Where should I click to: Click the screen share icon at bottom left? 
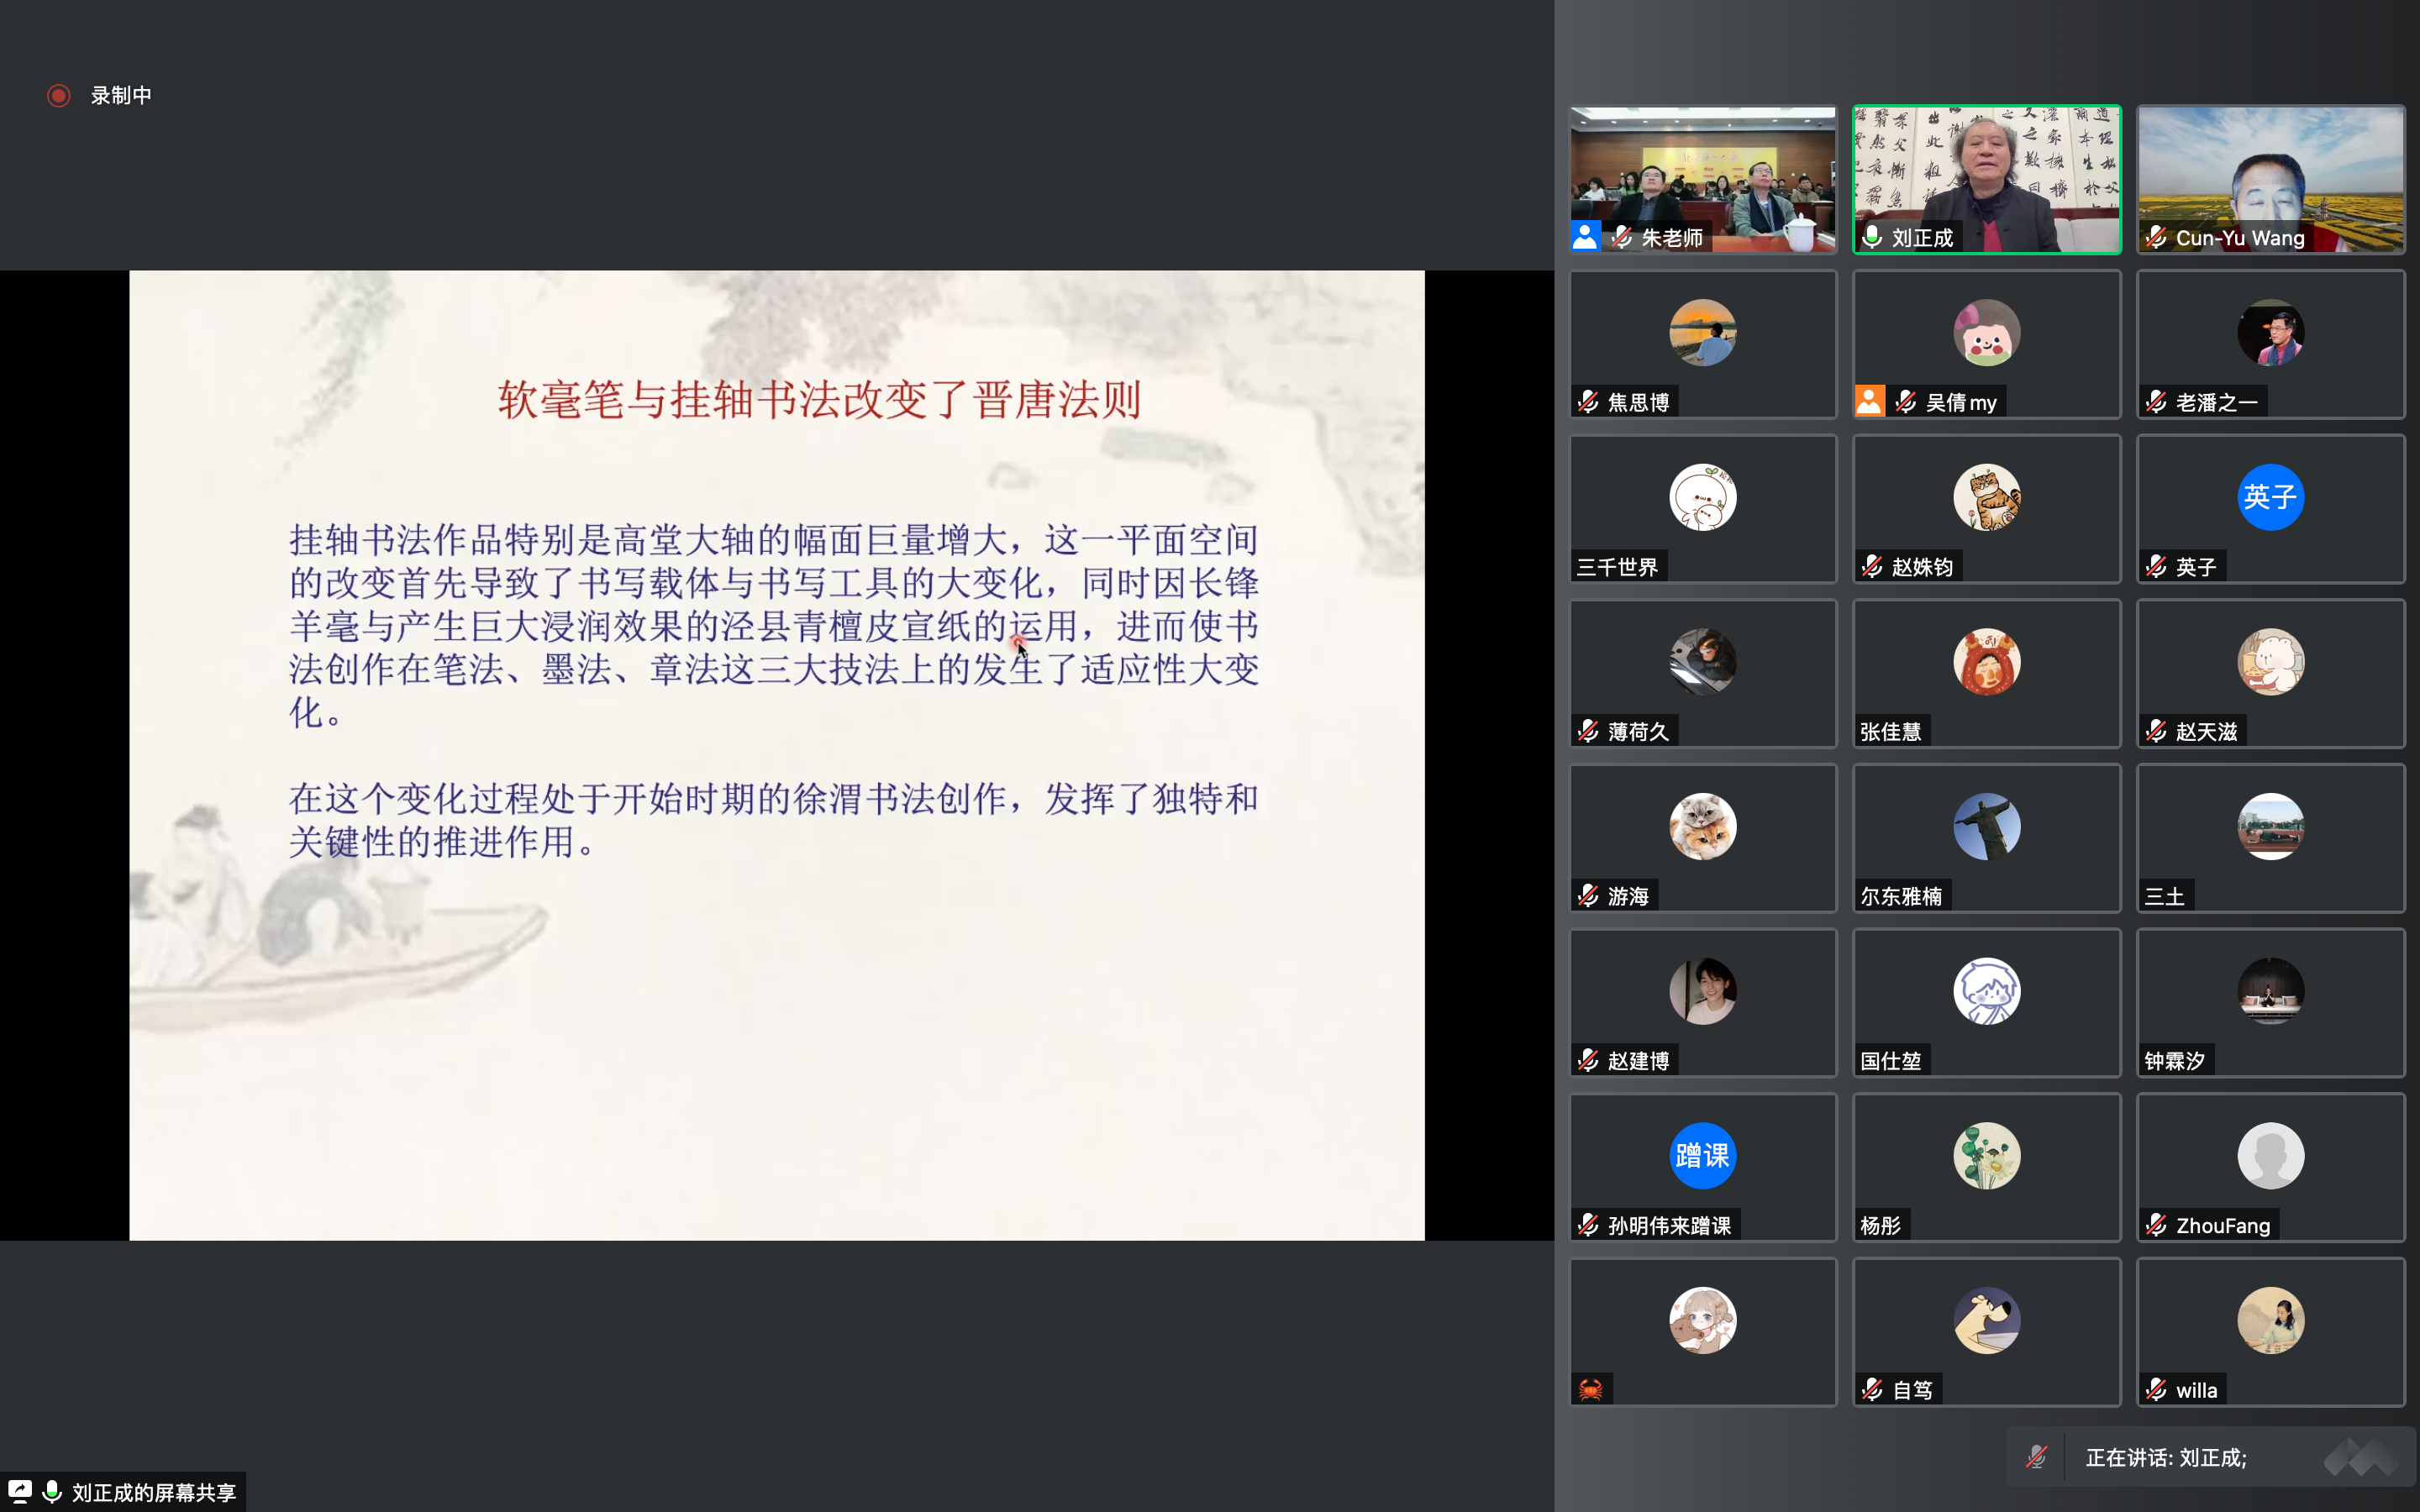point(20,1492)
